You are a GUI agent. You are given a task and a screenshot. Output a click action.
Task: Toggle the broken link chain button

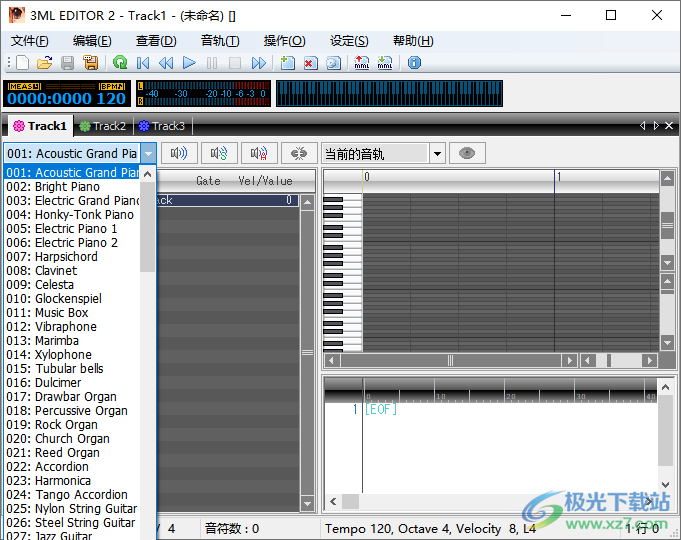coord(299,153)
